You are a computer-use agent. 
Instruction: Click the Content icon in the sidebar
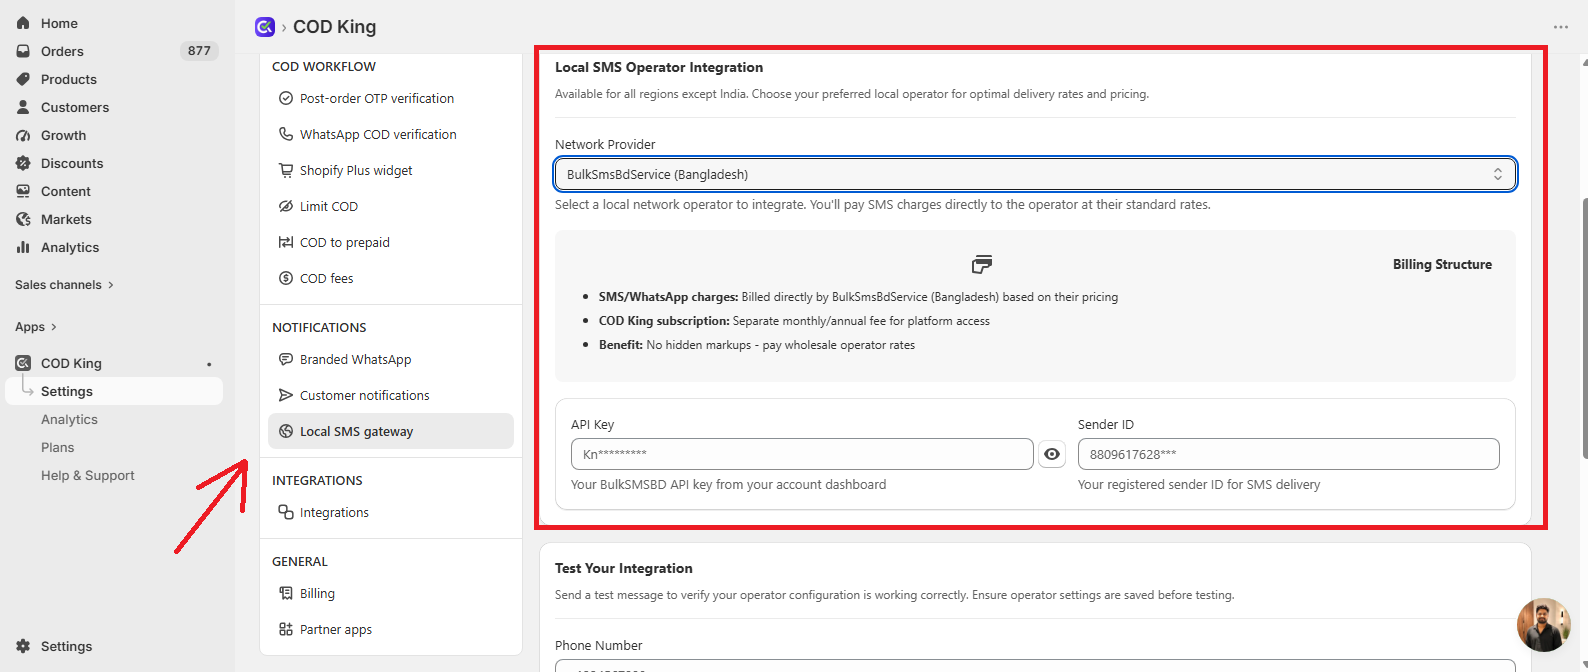click(x=23, y=191)
